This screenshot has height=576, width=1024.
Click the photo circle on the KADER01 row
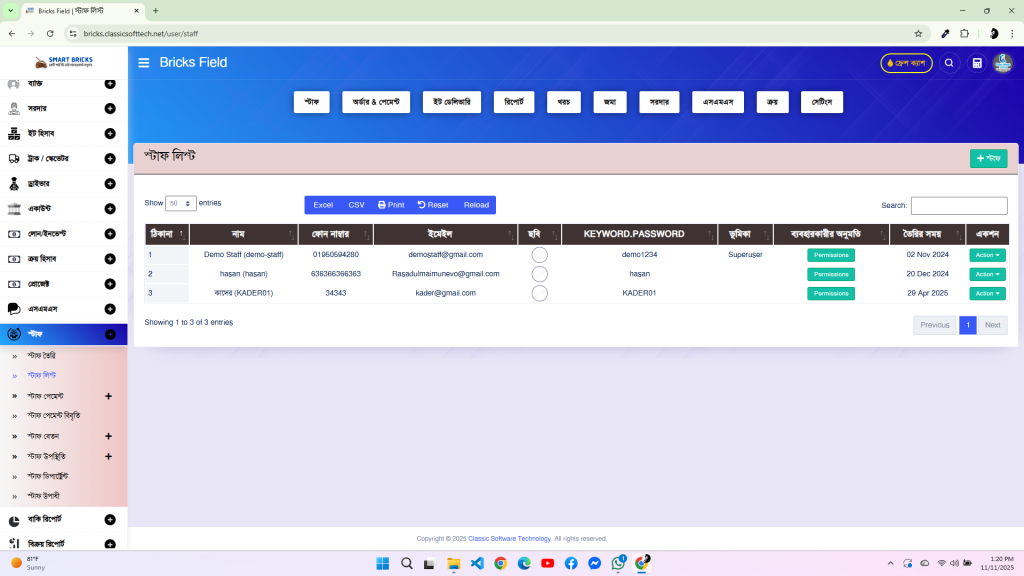pyautogui.click(x=540, y=293)
